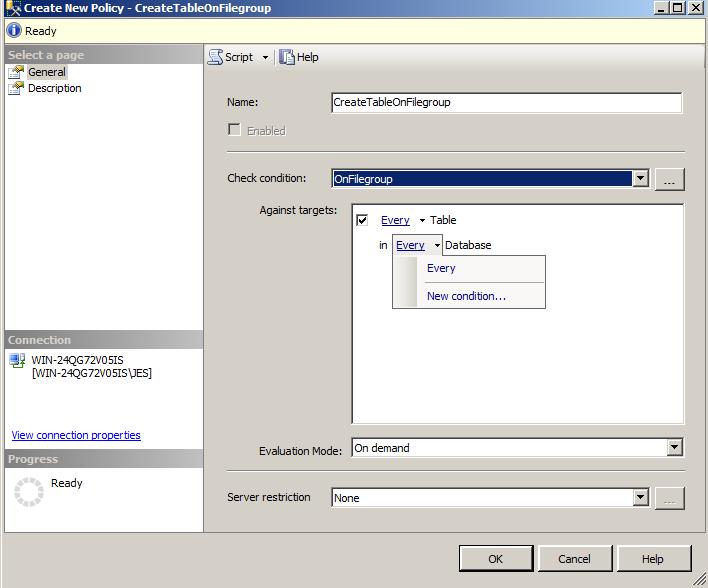The width and height of the screenshot is (708, 588).
Task: Click the Ready info icon in status bar
Action: pyautogui.click(x=14, y=31)
